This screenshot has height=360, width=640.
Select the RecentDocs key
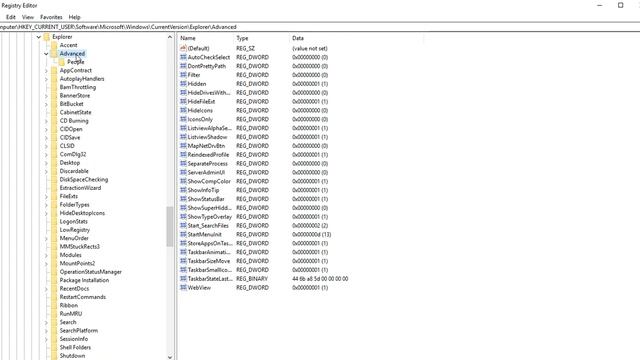74,289
